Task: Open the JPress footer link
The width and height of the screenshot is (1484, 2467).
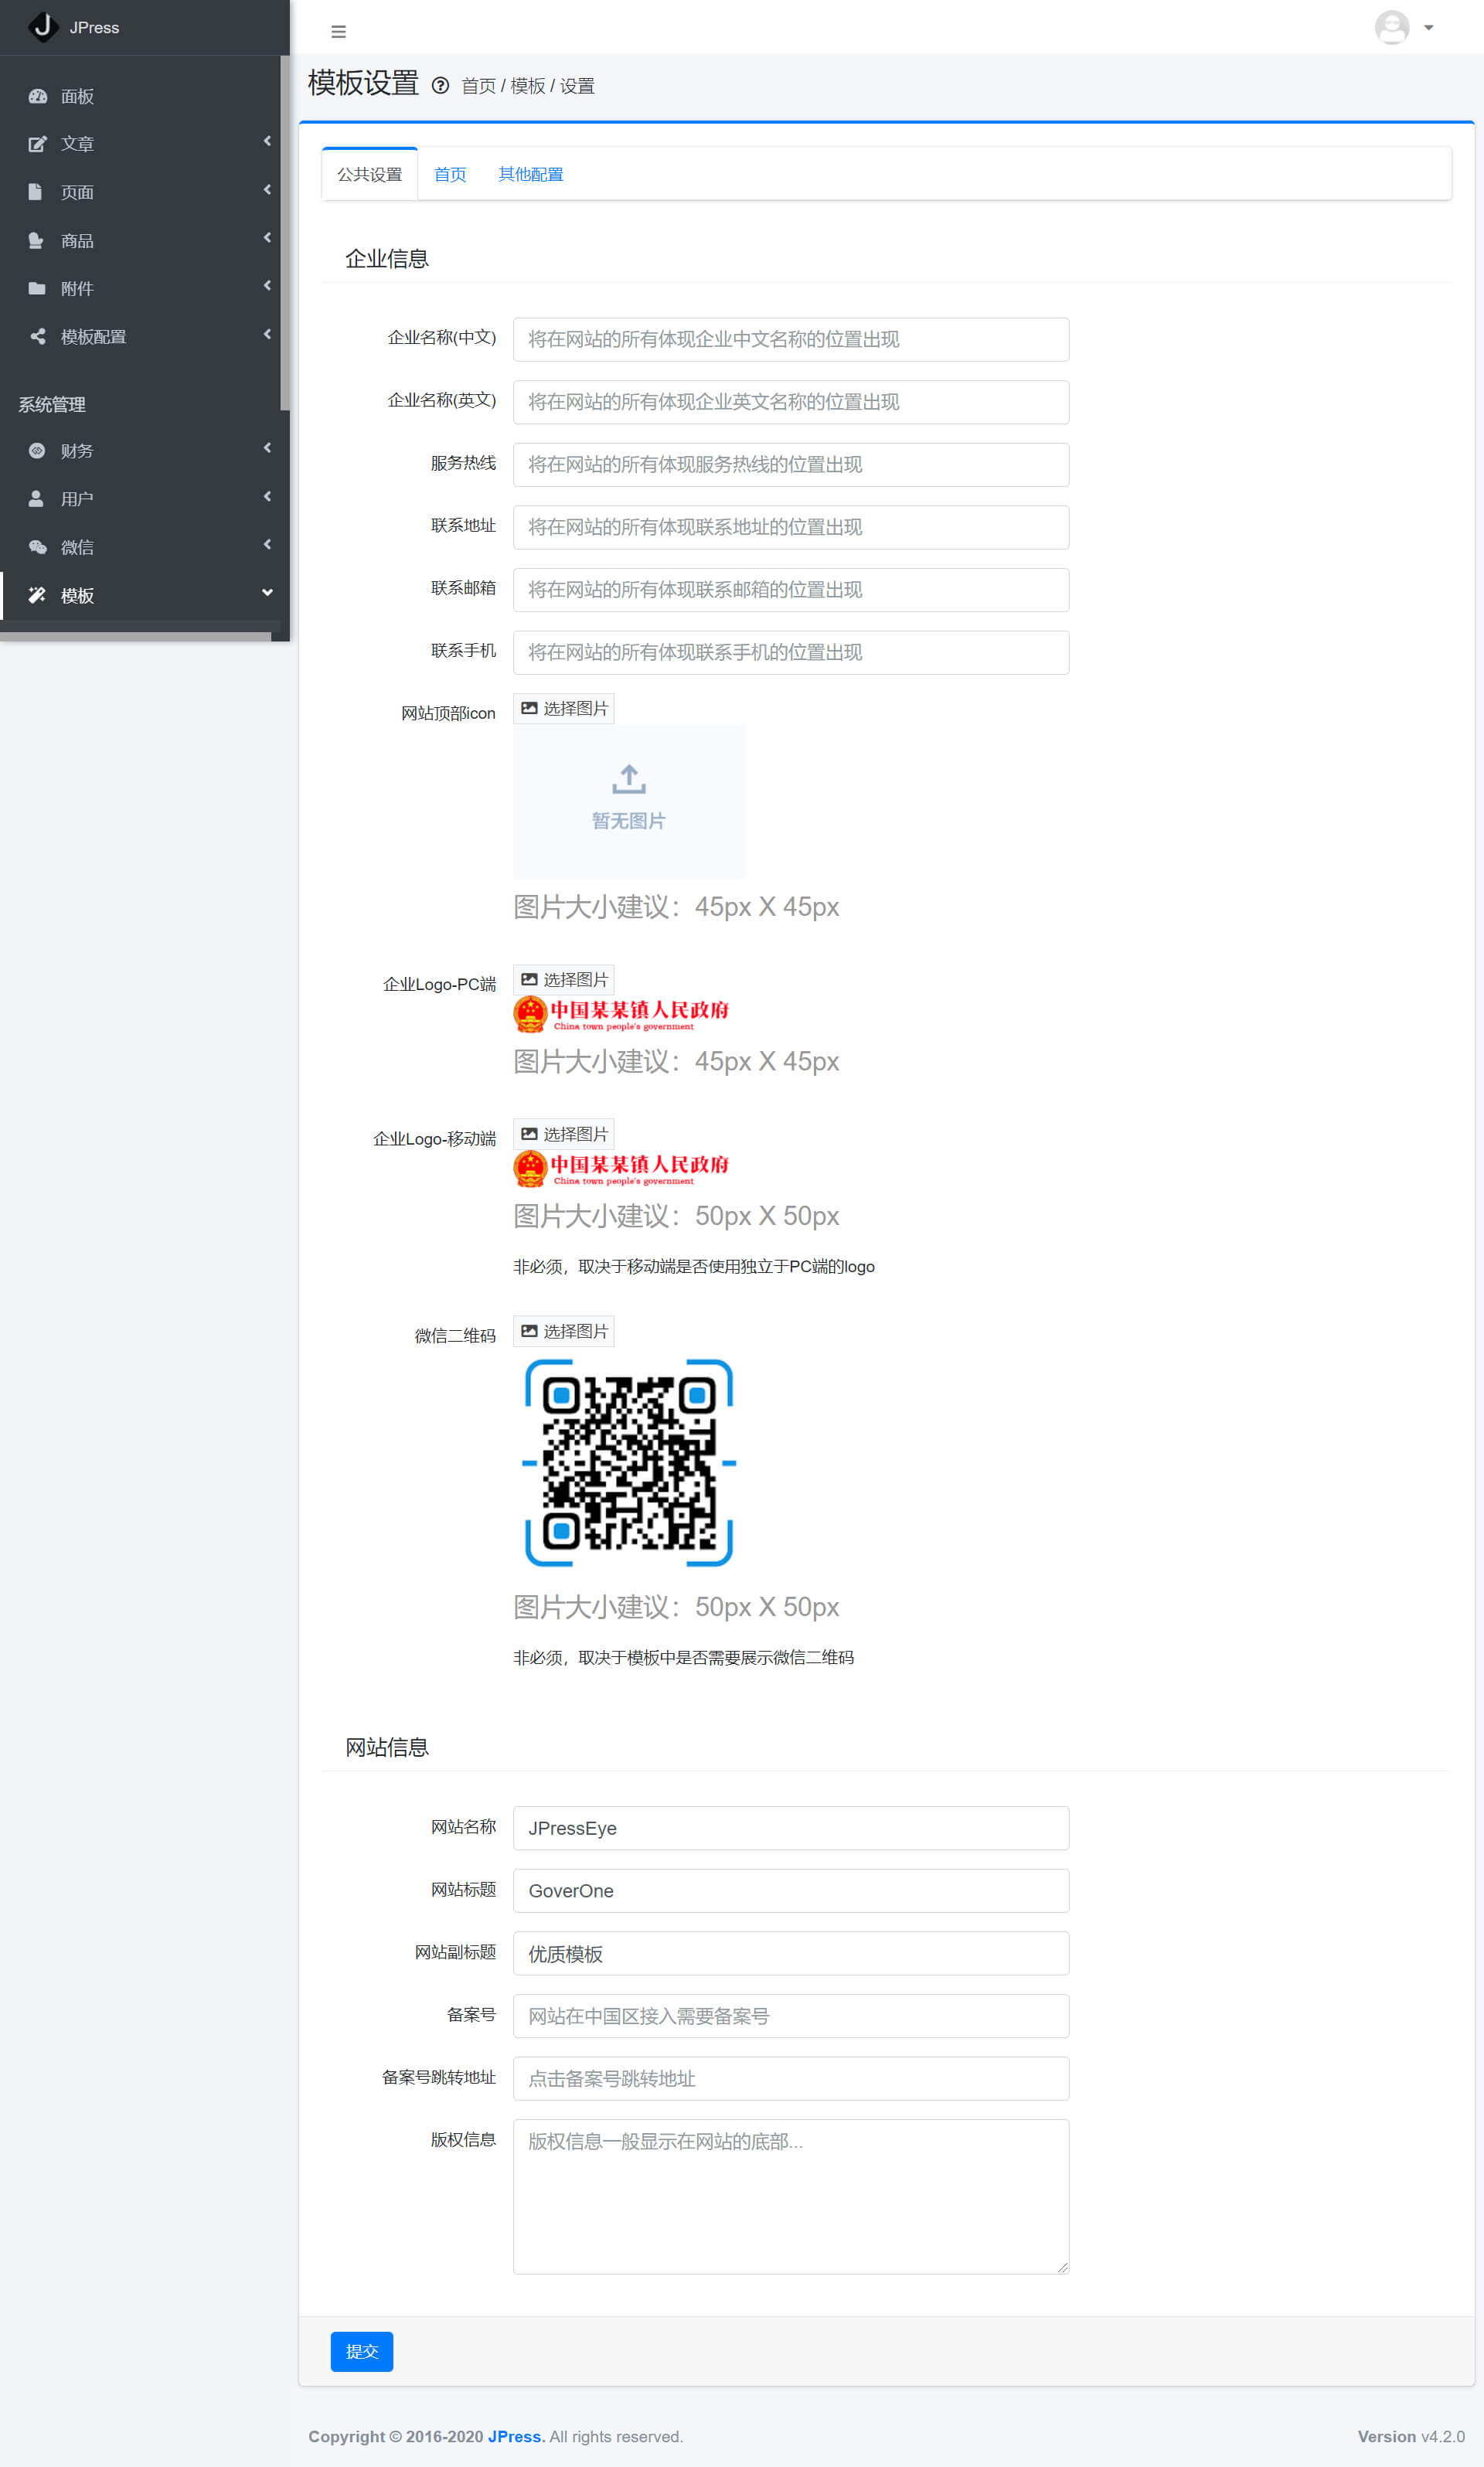Action: click(514, 2436)
